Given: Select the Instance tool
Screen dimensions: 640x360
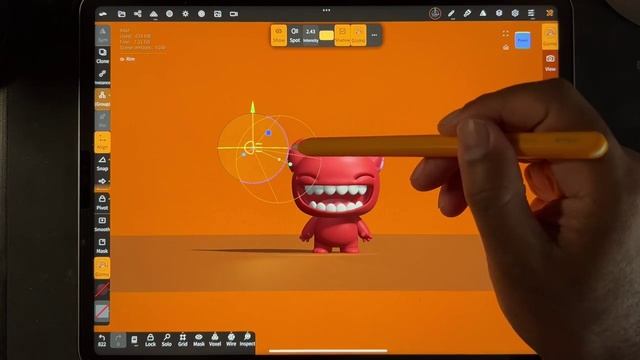Looking at the screenshot, I should point(102,77).
